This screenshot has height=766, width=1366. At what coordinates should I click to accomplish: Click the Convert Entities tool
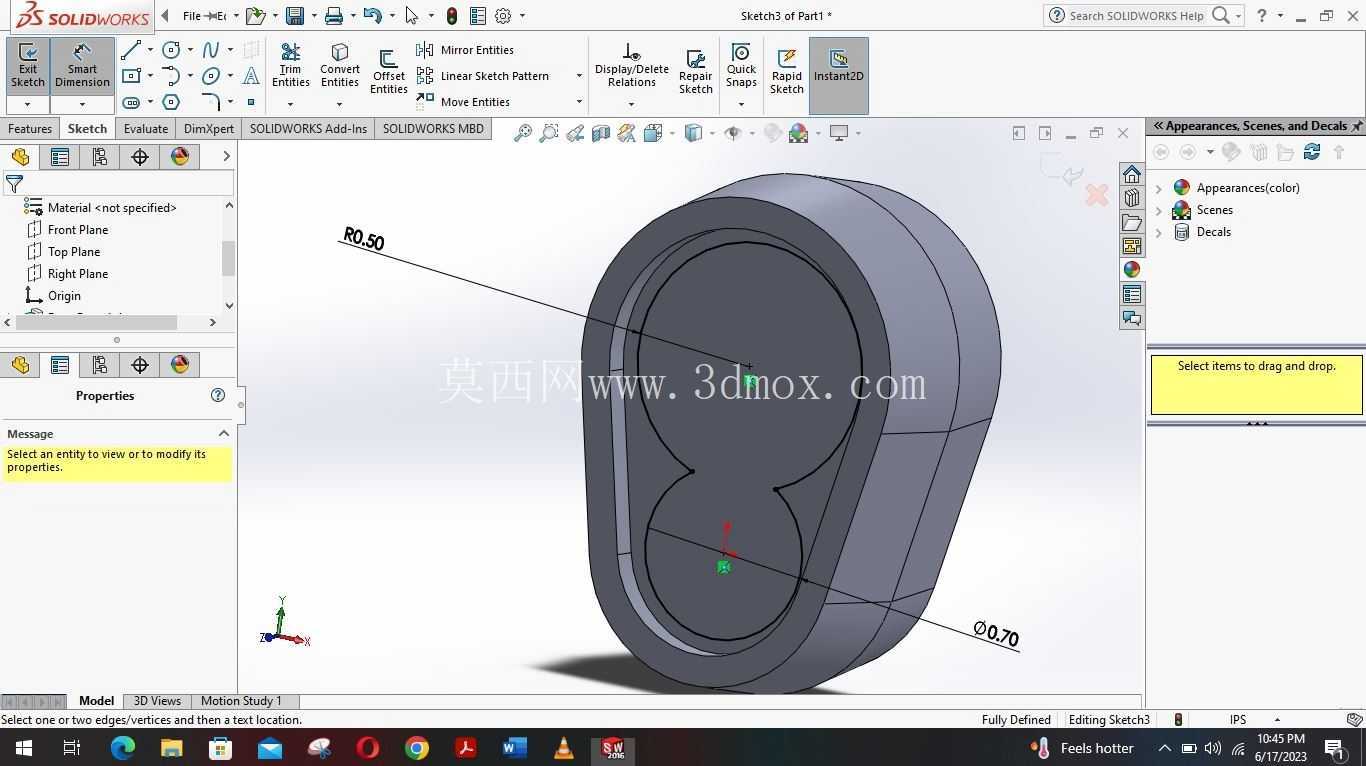point(340,66)
